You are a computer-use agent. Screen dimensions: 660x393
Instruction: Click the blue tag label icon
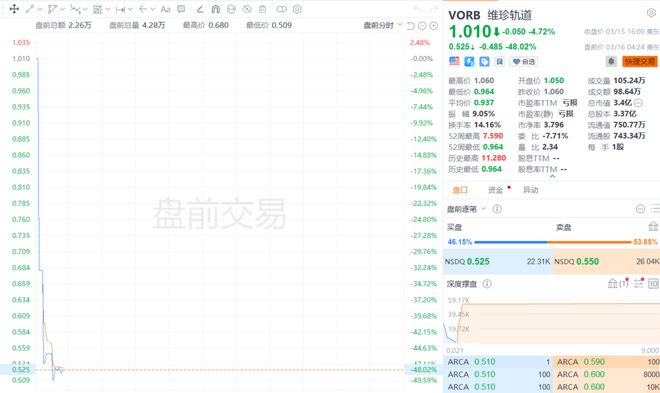[484, 62]
